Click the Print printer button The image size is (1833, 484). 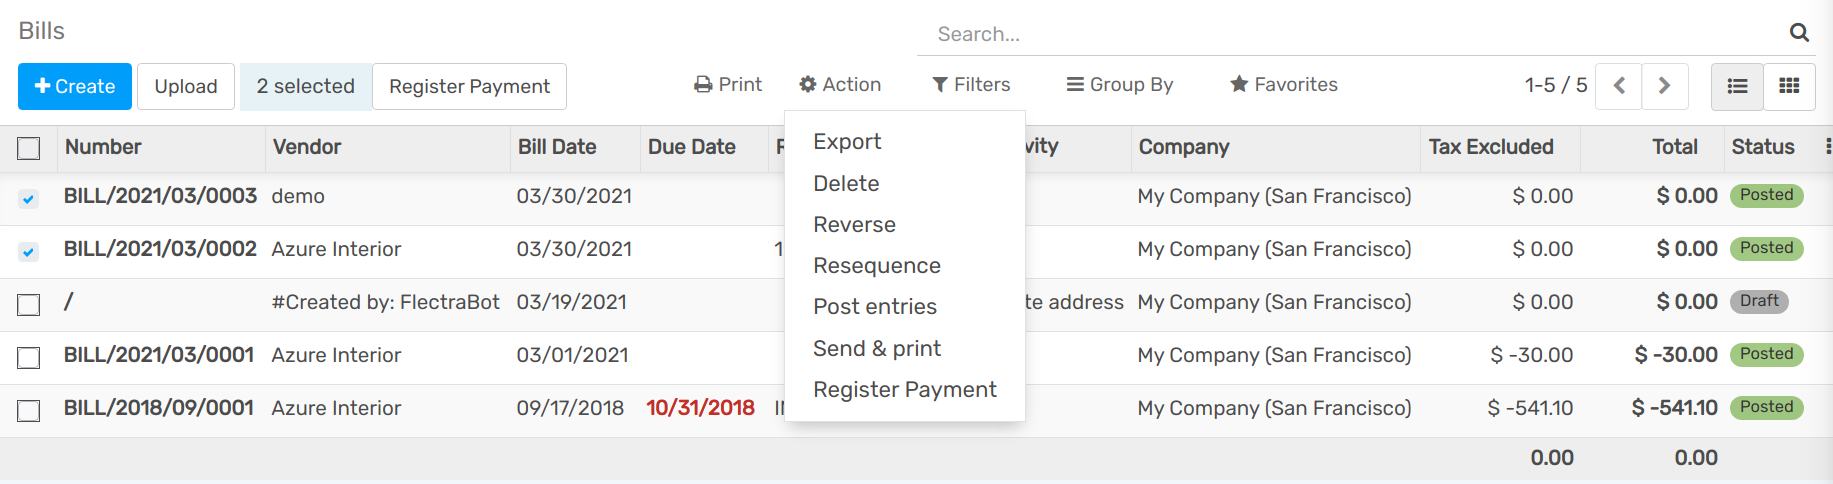728,85
